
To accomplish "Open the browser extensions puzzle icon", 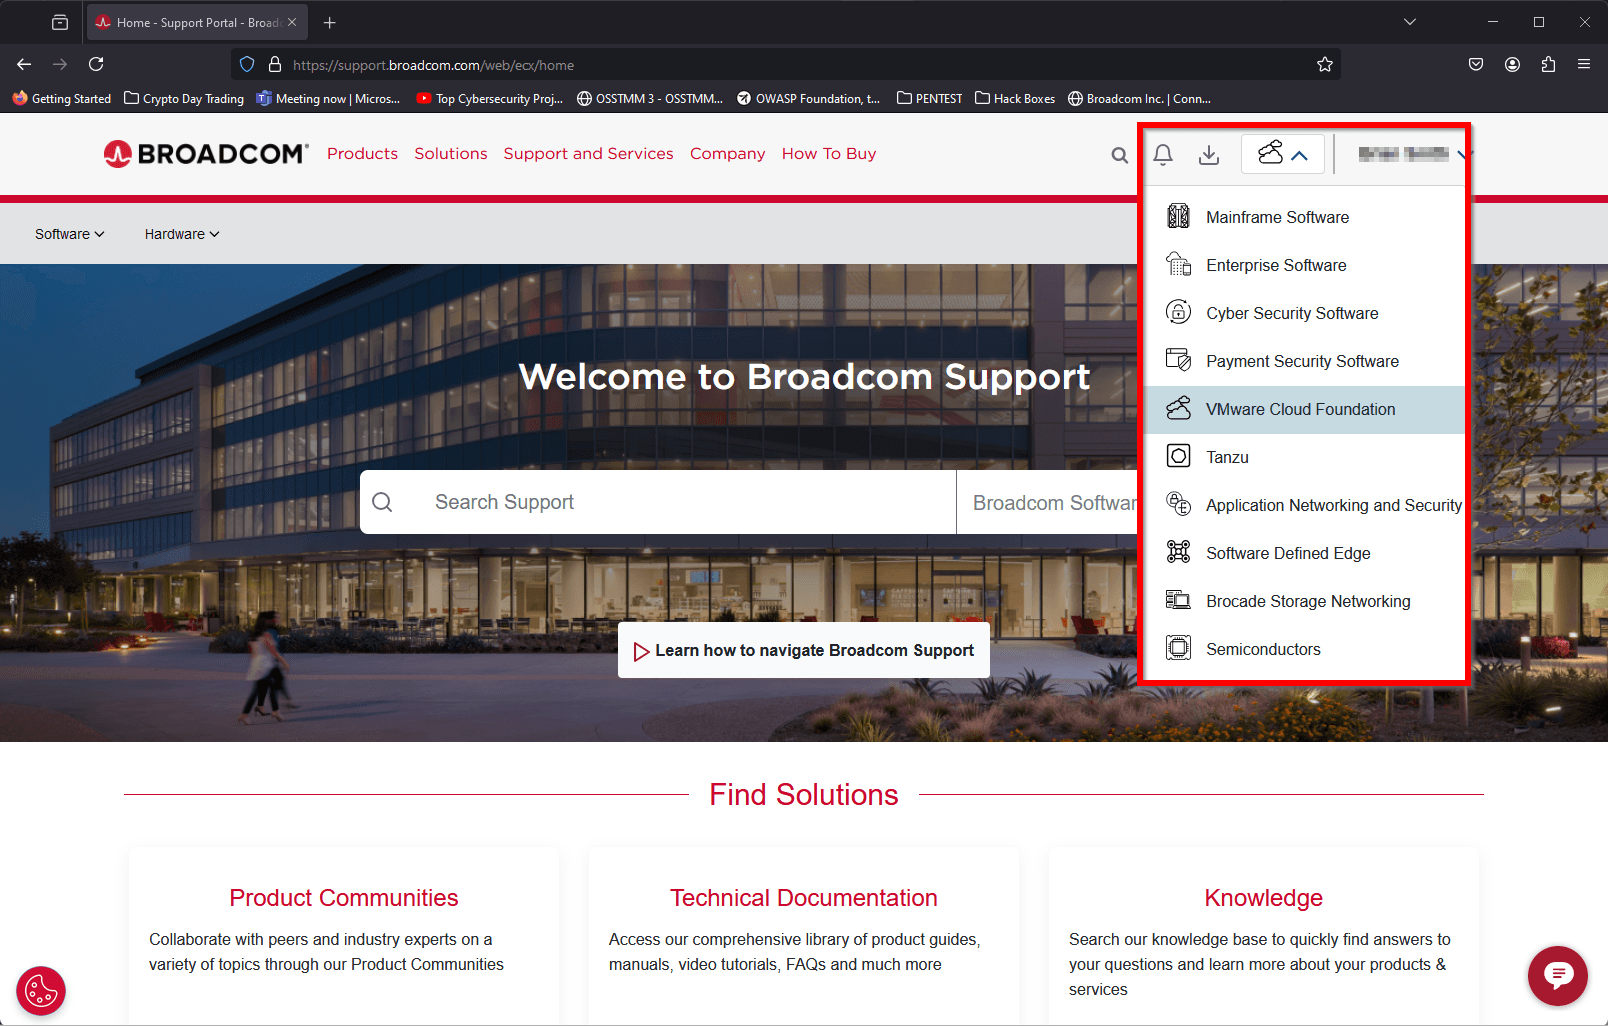I will [1548, 64].
